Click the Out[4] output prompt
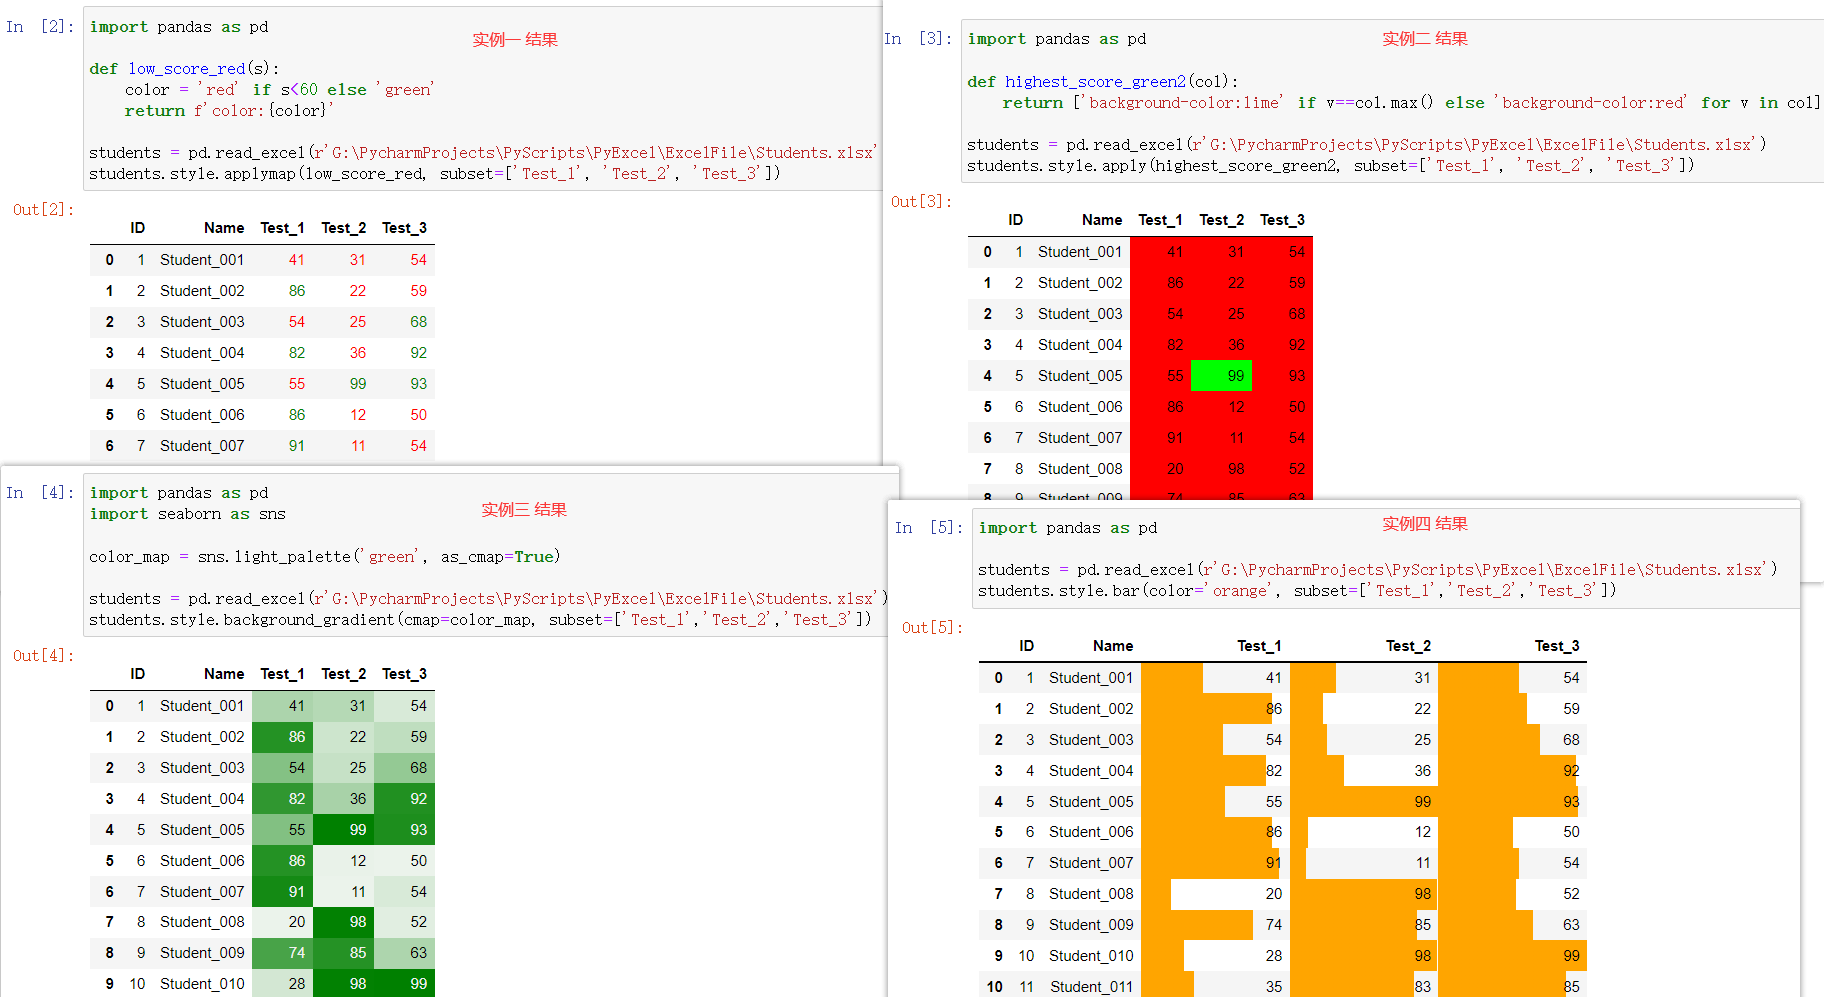Viewport: 1824px width, 997px height. click(44, 655)
